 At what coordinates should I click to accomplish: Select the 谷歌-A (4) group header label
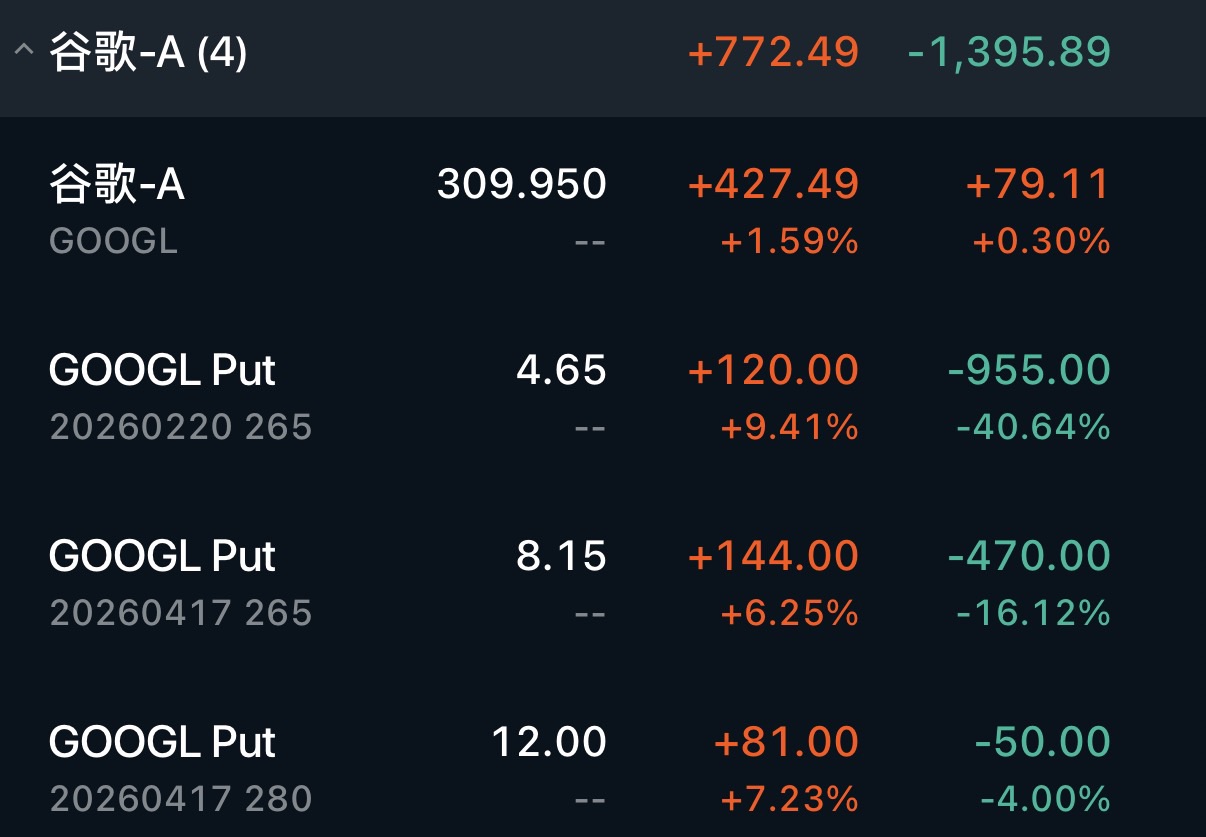coord(148,53)
